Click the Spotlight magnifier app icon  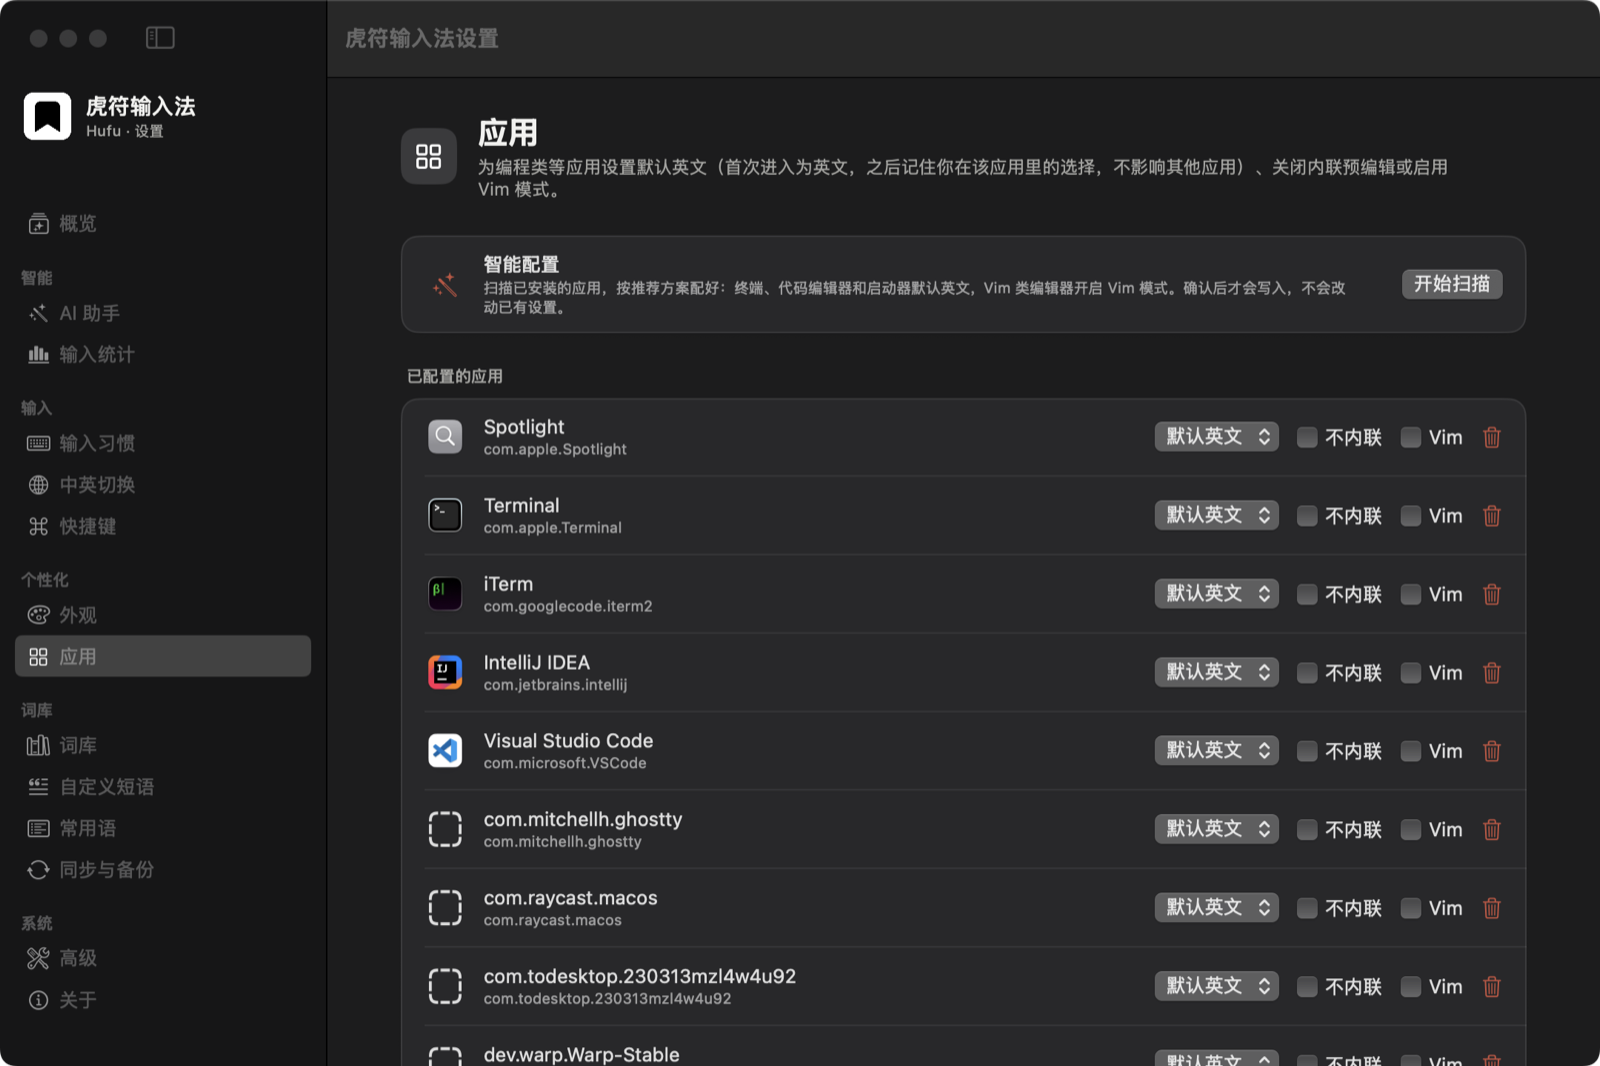click(x=445, y=437)
